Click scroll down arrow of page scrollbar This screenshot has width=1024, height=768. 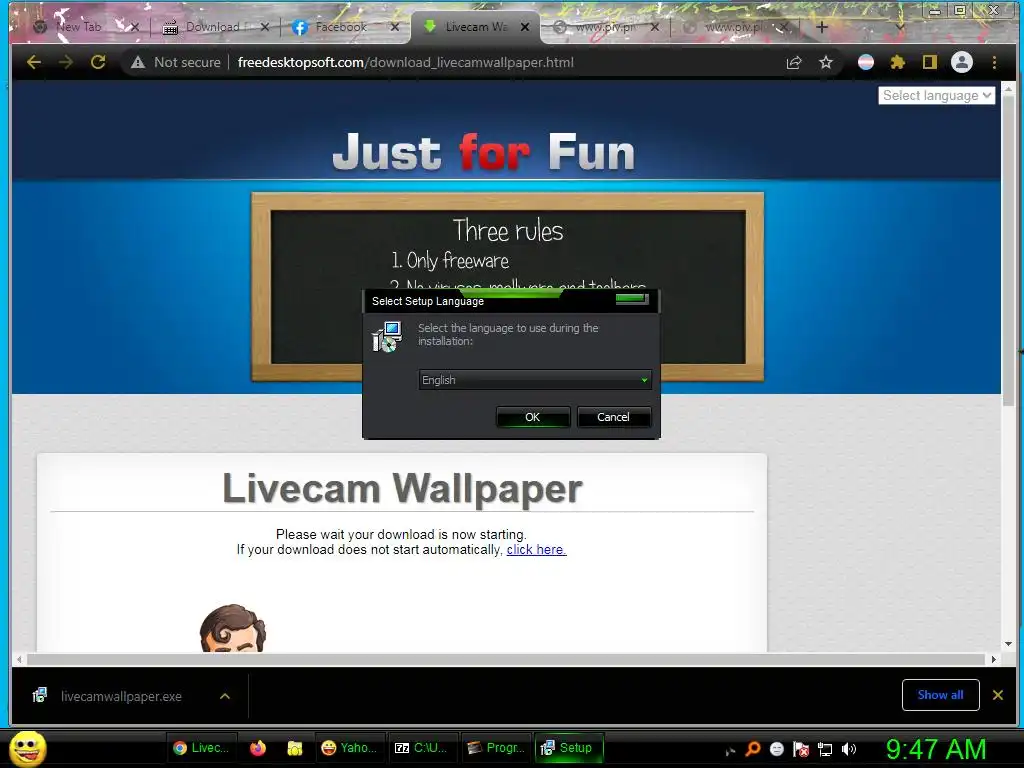(1008, 644)
